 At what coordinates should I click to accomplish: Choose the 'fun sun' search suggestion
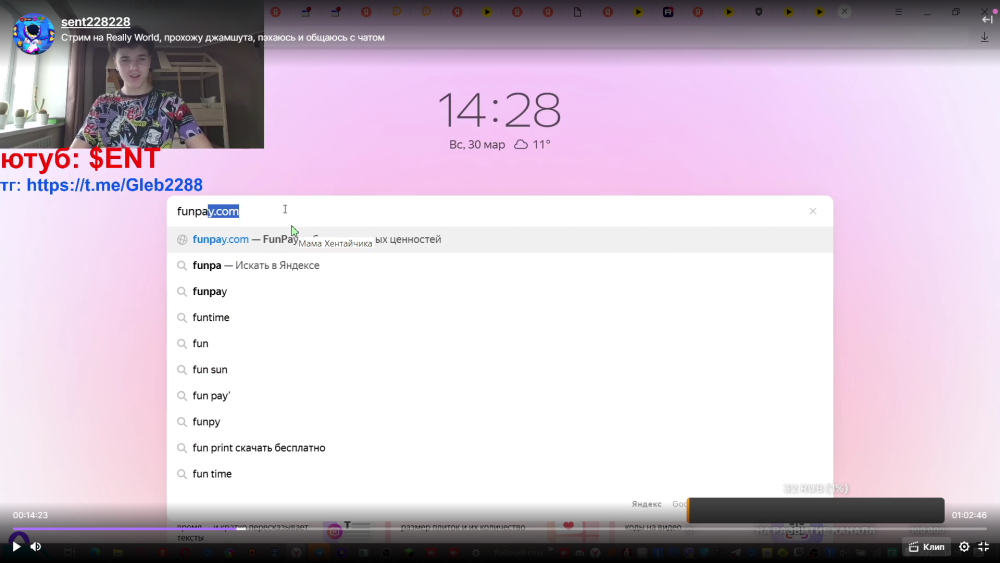pos(500,370)
